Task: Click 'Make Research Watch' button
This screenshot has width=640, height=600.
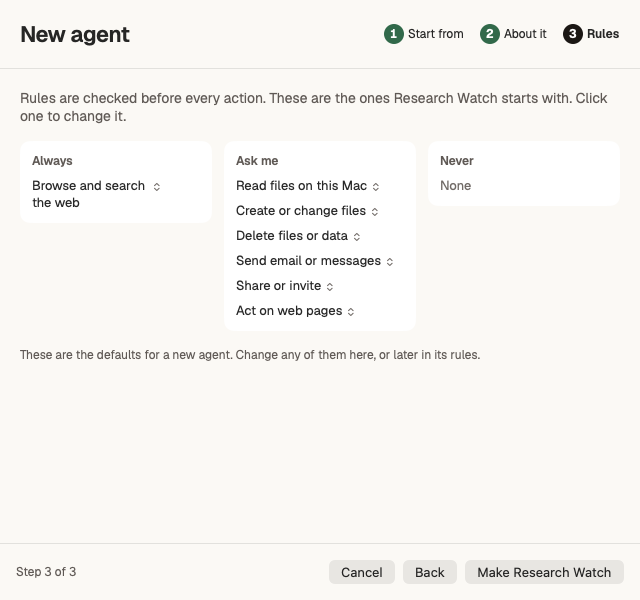Action: click(x=544, y=572)
